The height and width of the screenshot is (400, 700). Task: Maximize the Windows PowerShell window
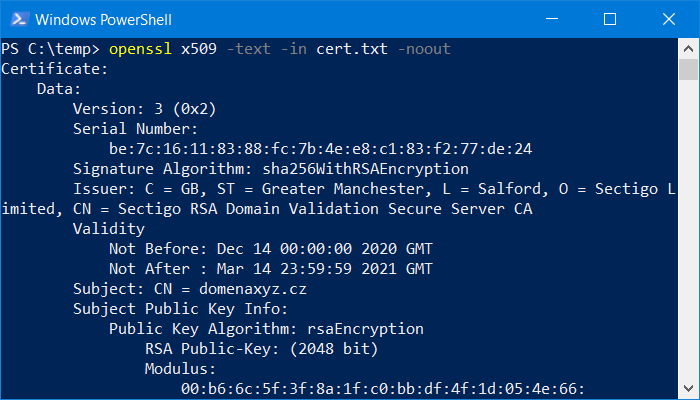pyautogui.click(x=610, y=19)
